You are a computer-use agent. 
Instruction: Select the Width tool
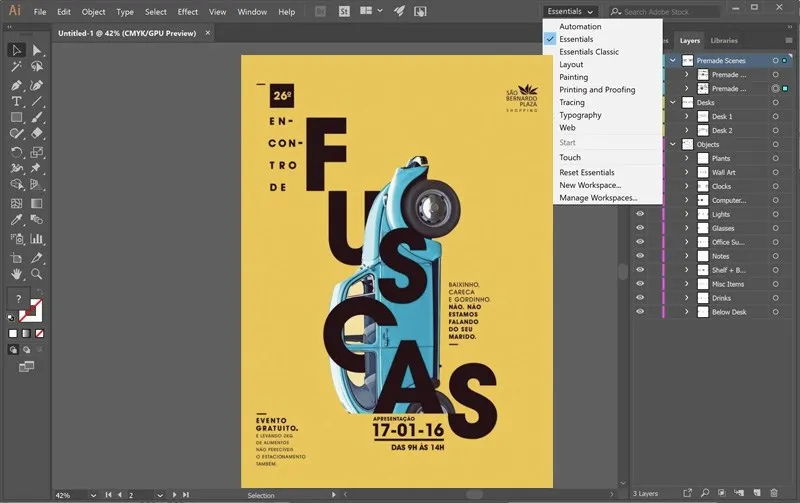(x=16, y=168)
